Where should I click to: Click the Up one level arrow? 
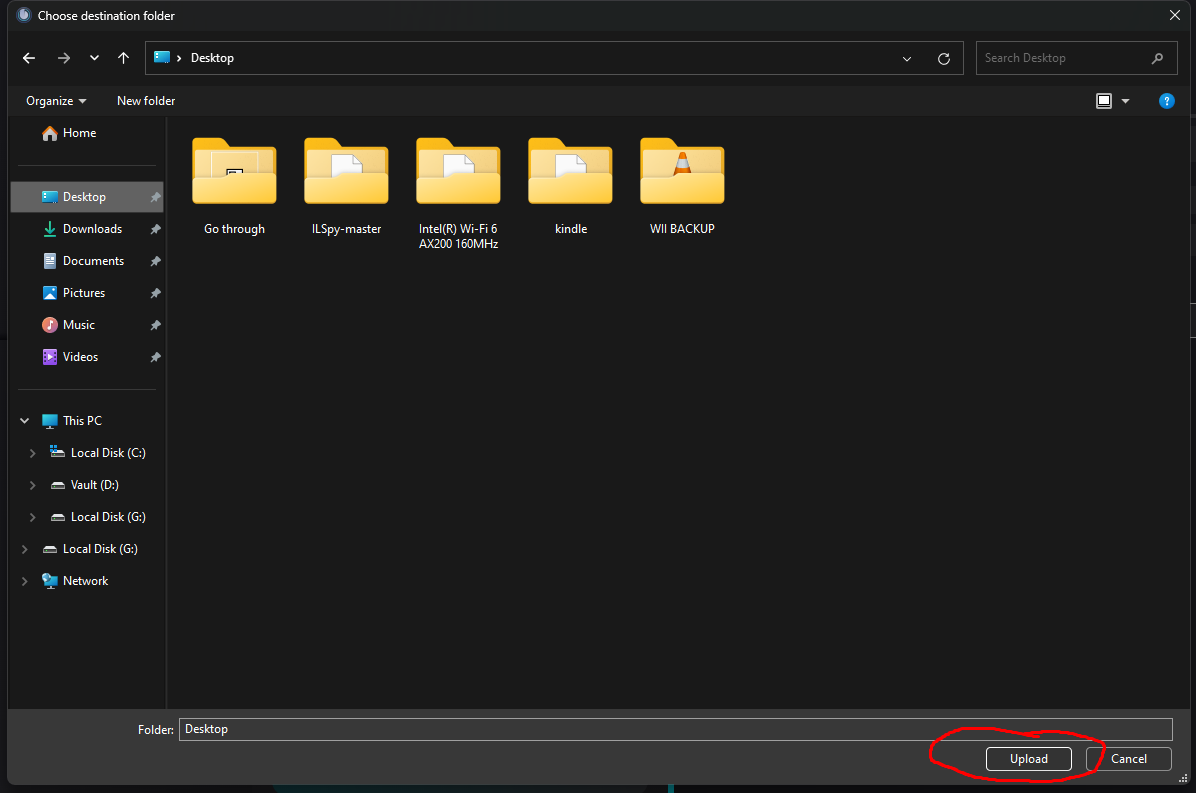[x=123, y=58]
